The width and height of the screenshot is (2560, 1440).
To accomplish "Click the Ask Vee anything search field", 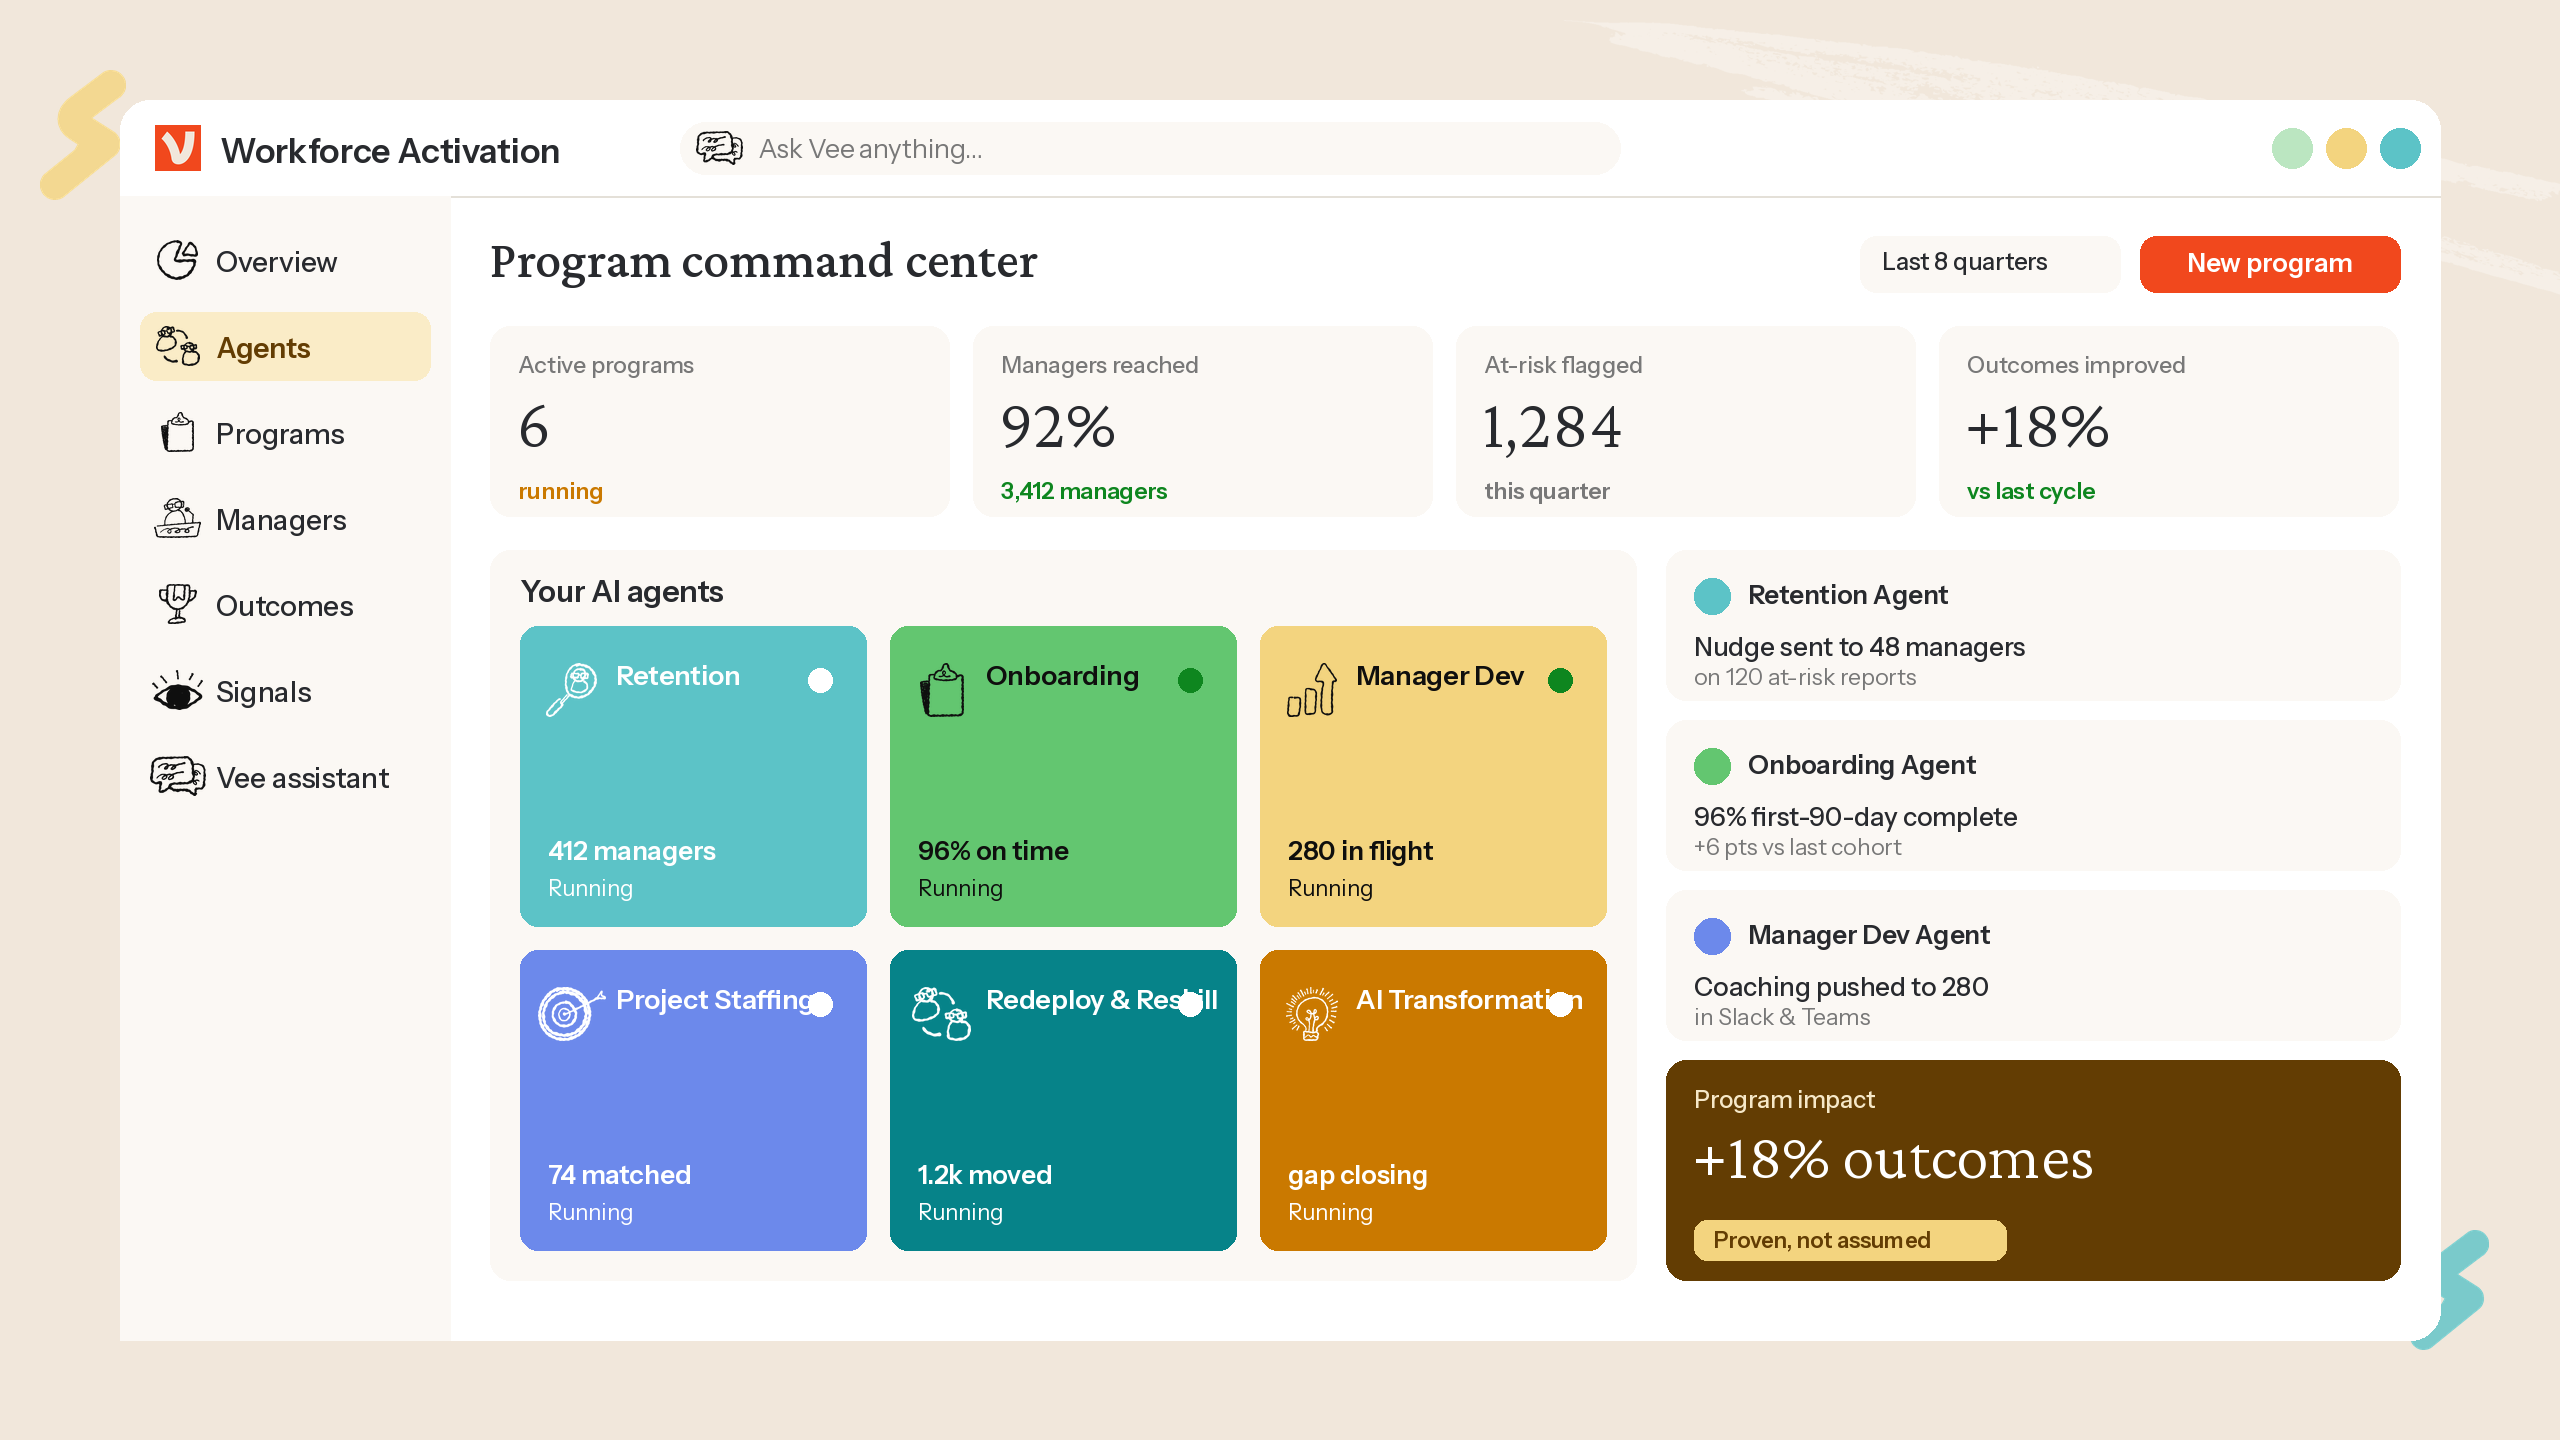I will (1150, 148).
